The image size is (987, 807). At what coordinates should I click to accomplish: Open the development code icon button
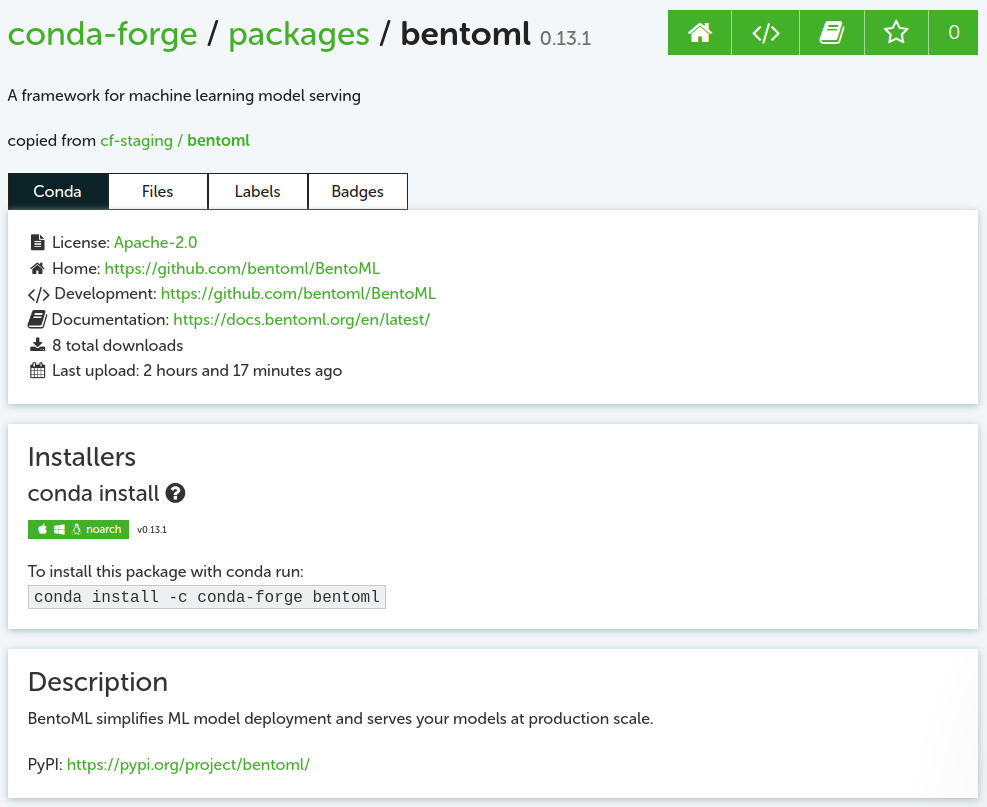(x=765, y=33)
